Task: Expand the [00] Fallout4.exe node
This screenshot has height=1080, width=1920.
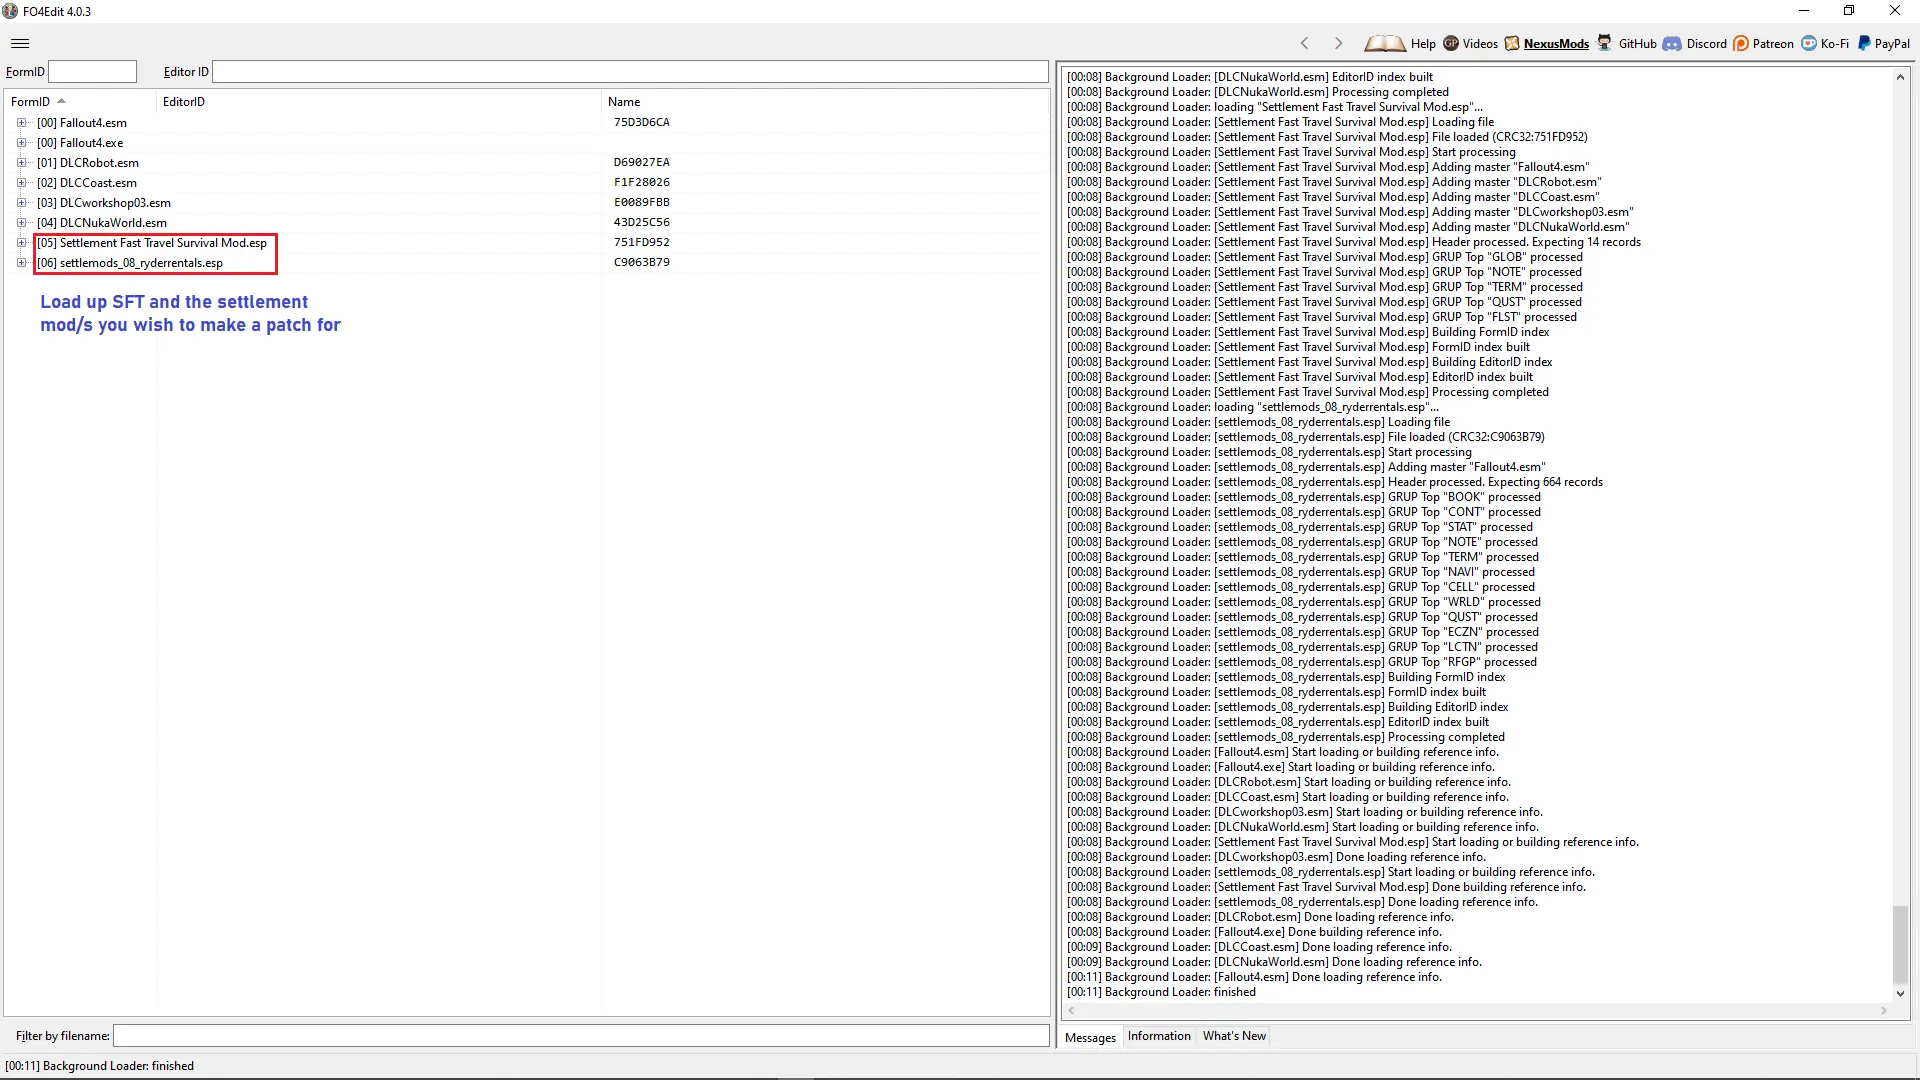Action: pyautogui.click(x=21, y=143)
